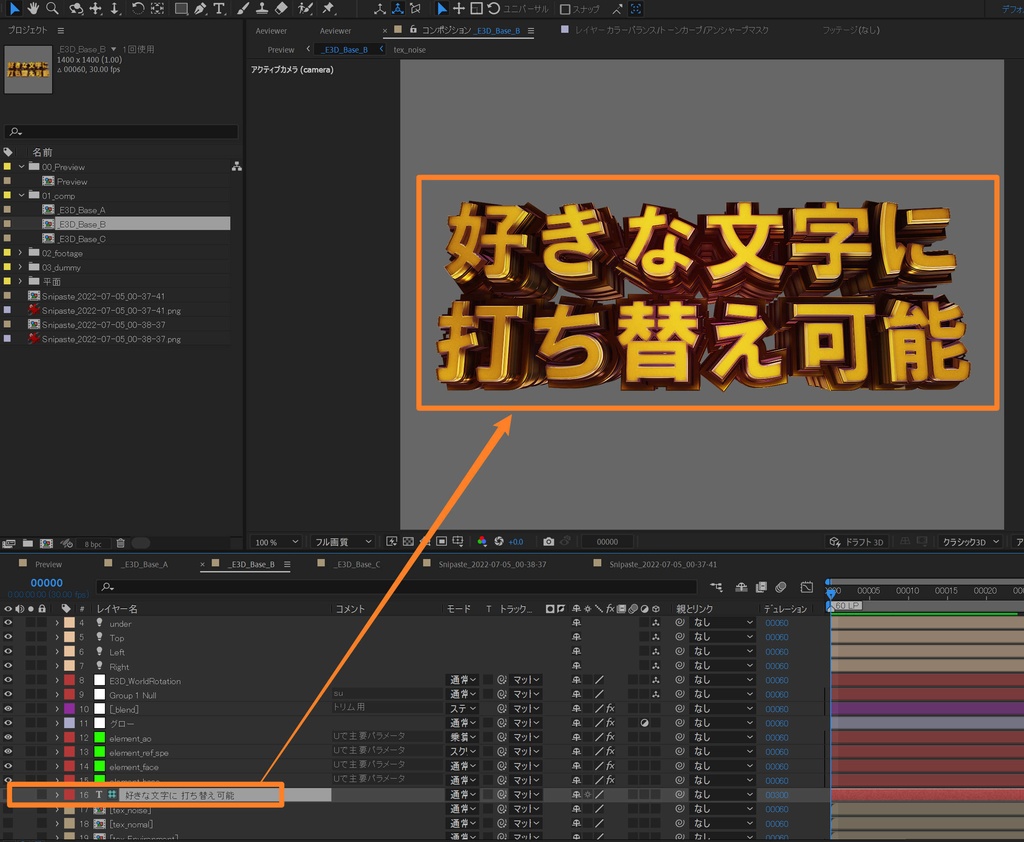The height and width of the screenshot is (842, 1024).
Task: Hide the under layer with its eye toggle
Action: (7, 622)
